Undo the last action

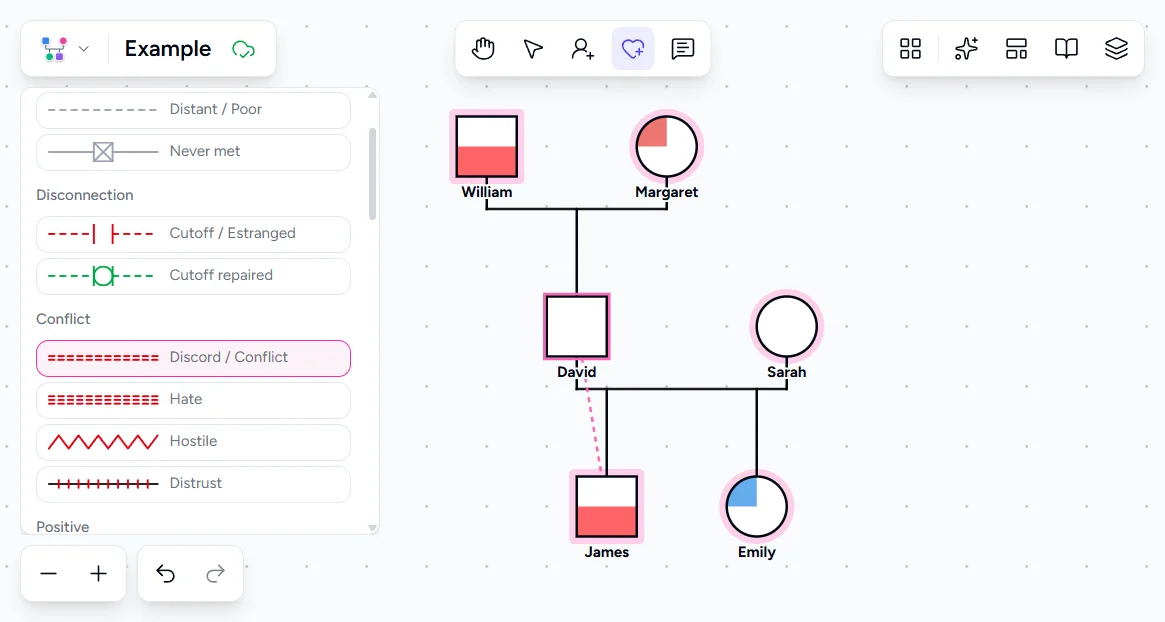[166, 574]
